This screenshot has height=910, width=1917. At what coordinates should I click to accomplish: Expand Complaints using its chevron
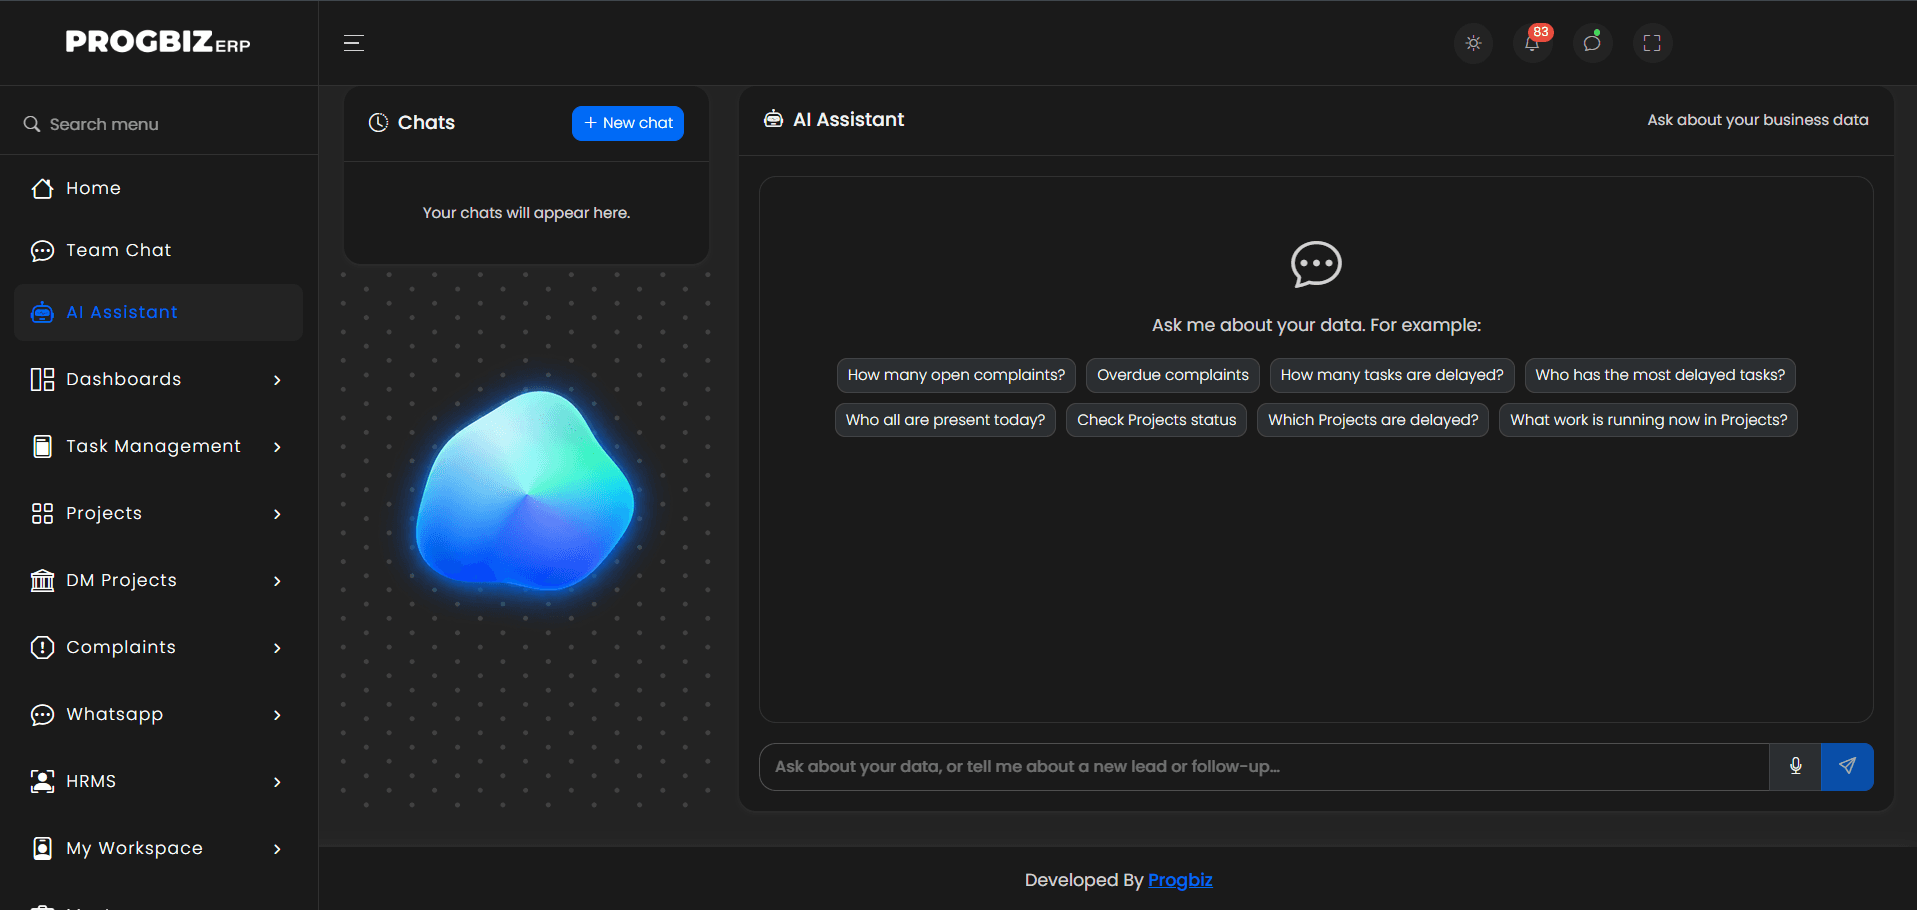pyautogui.click(x=277, y=648)
